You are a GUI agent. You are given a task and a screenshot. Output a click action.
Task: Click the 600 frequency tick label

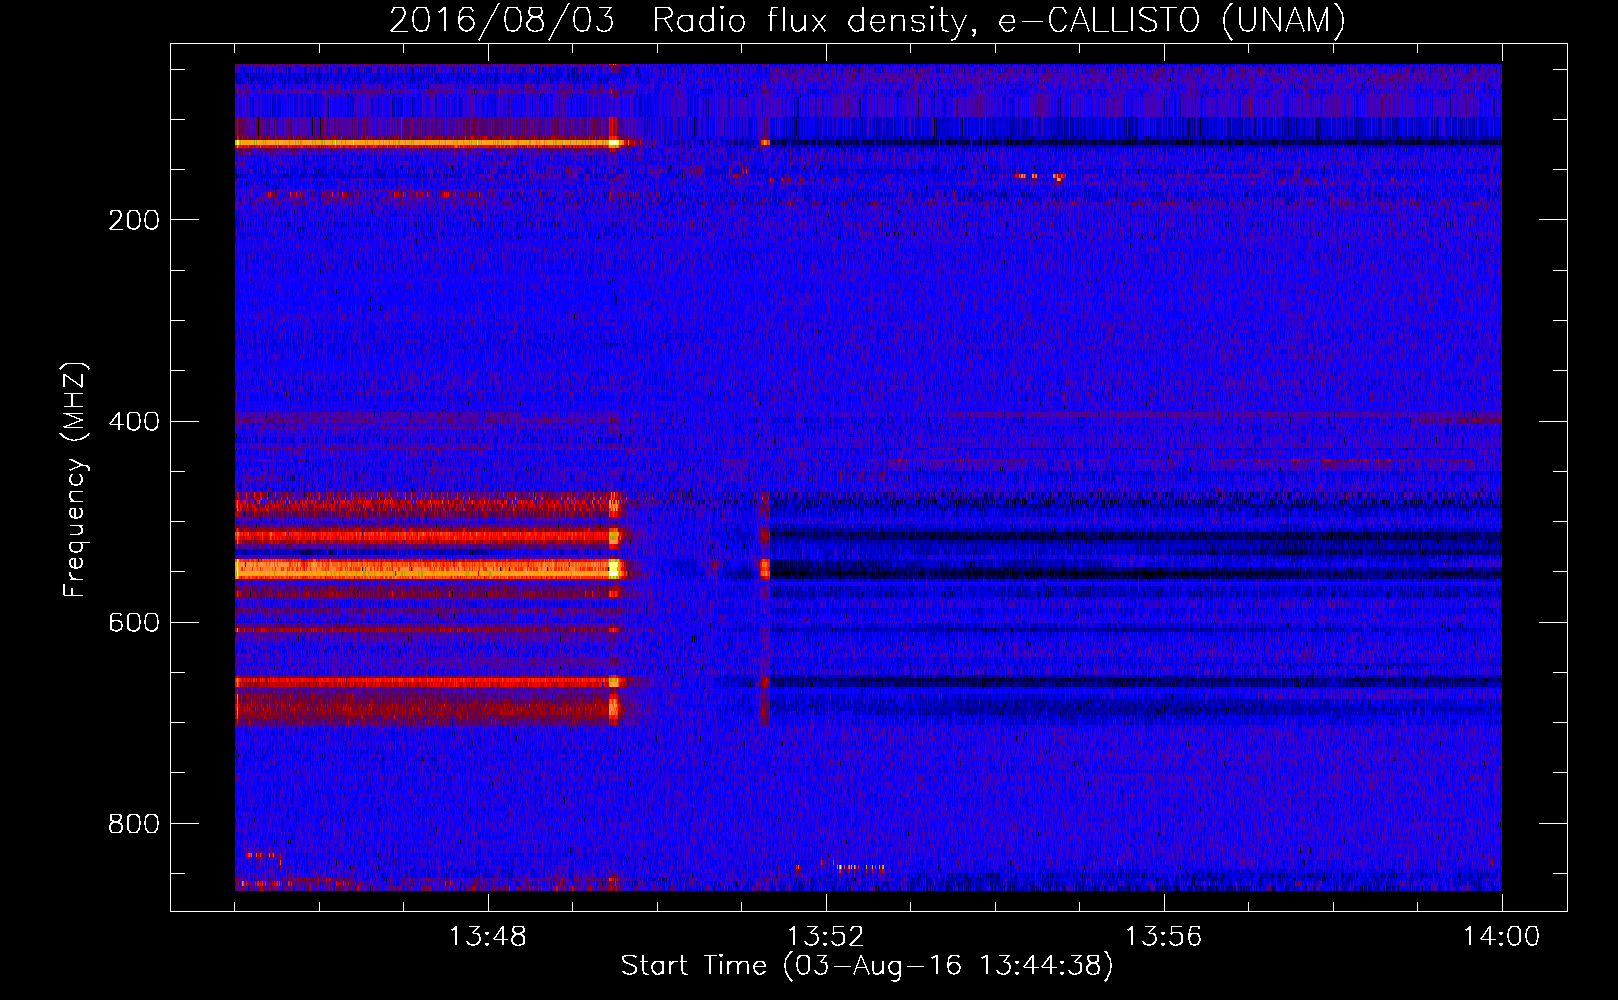[134, 623]
